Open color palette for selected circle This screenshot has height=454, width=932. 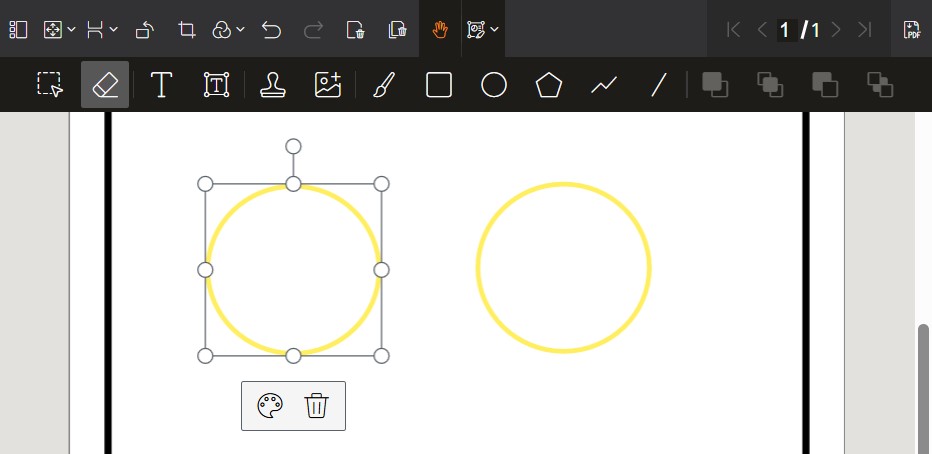point(270,406)
